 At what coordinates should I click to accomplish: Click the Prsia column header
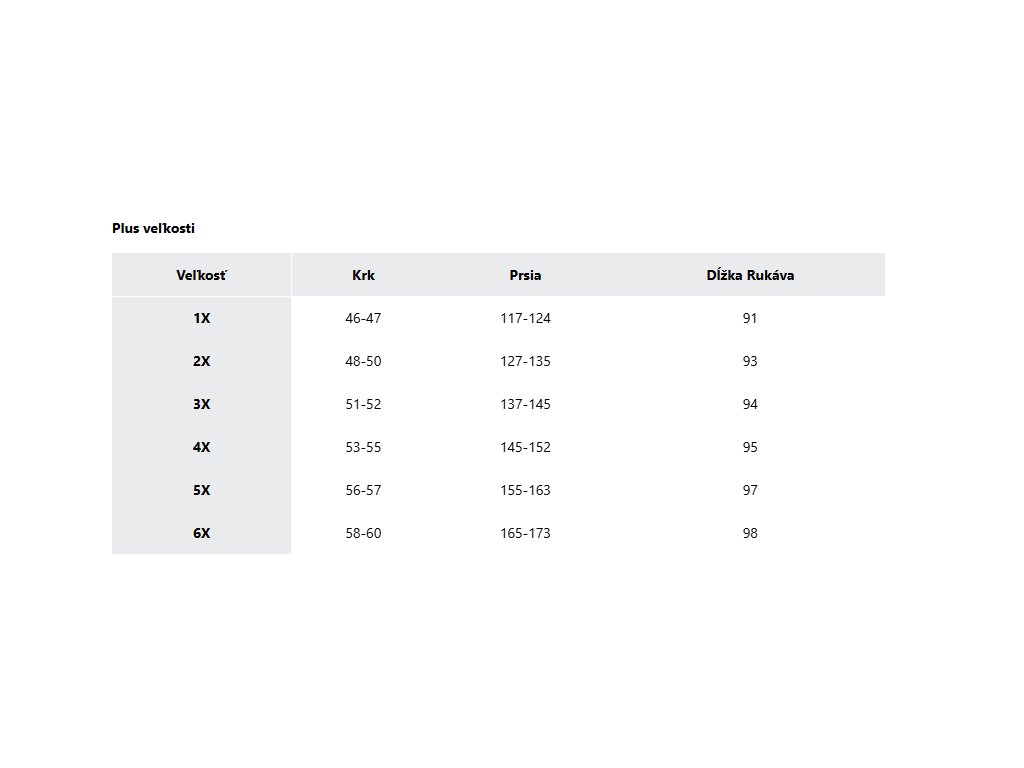pyautogui.click(x=525, y=275)
